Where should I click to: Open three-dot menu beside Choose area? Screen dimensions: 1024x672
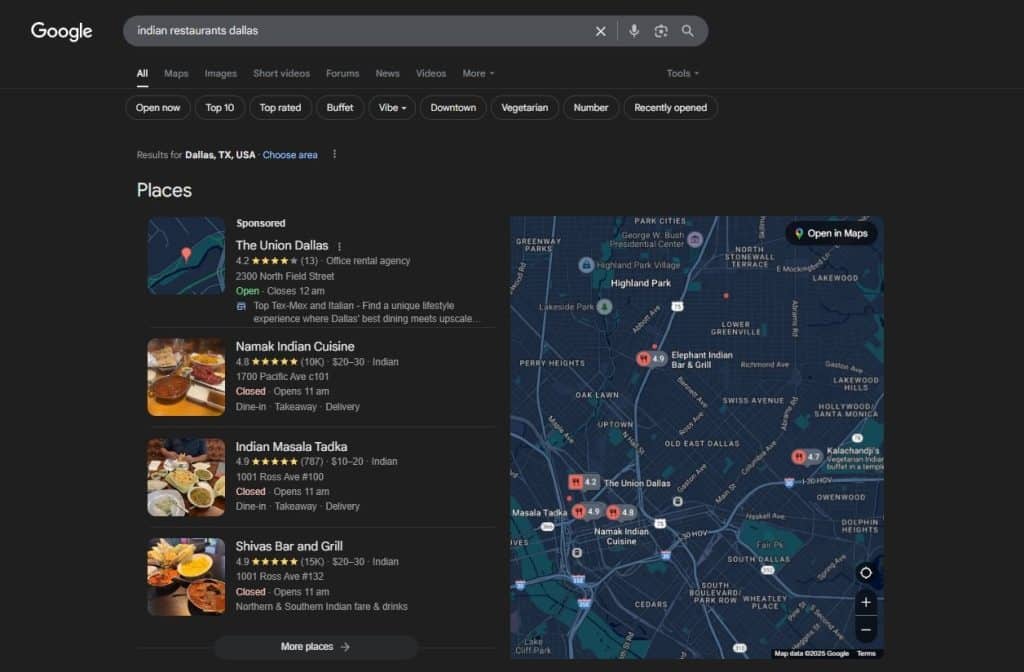pos(334,154)
